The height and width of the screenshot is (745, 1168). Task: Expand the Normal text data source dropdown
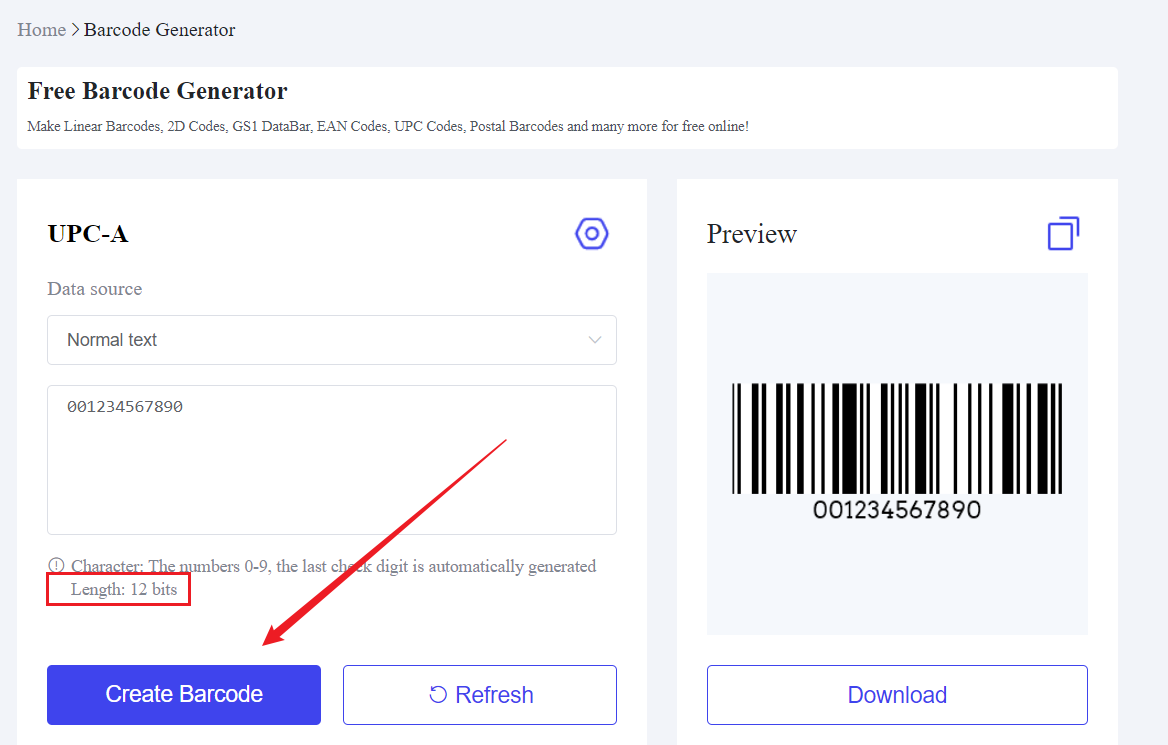(x=331, y=340)
